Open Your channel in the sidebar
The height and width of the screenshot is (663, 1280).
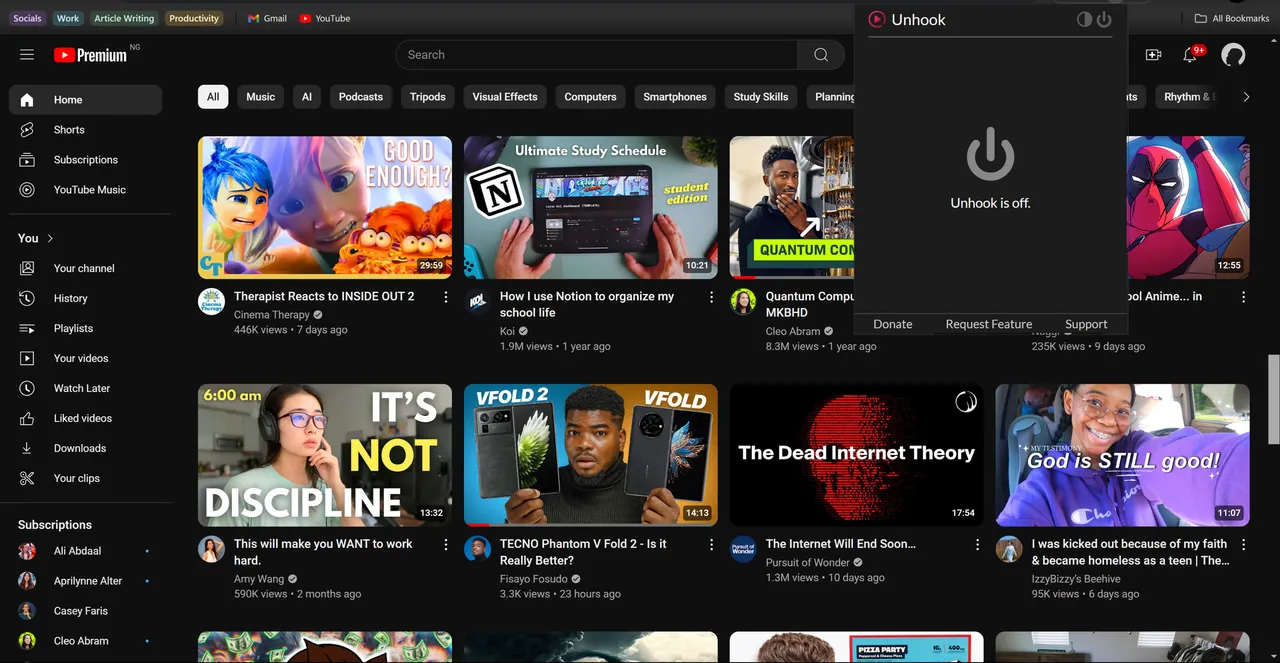click(85, 268)
